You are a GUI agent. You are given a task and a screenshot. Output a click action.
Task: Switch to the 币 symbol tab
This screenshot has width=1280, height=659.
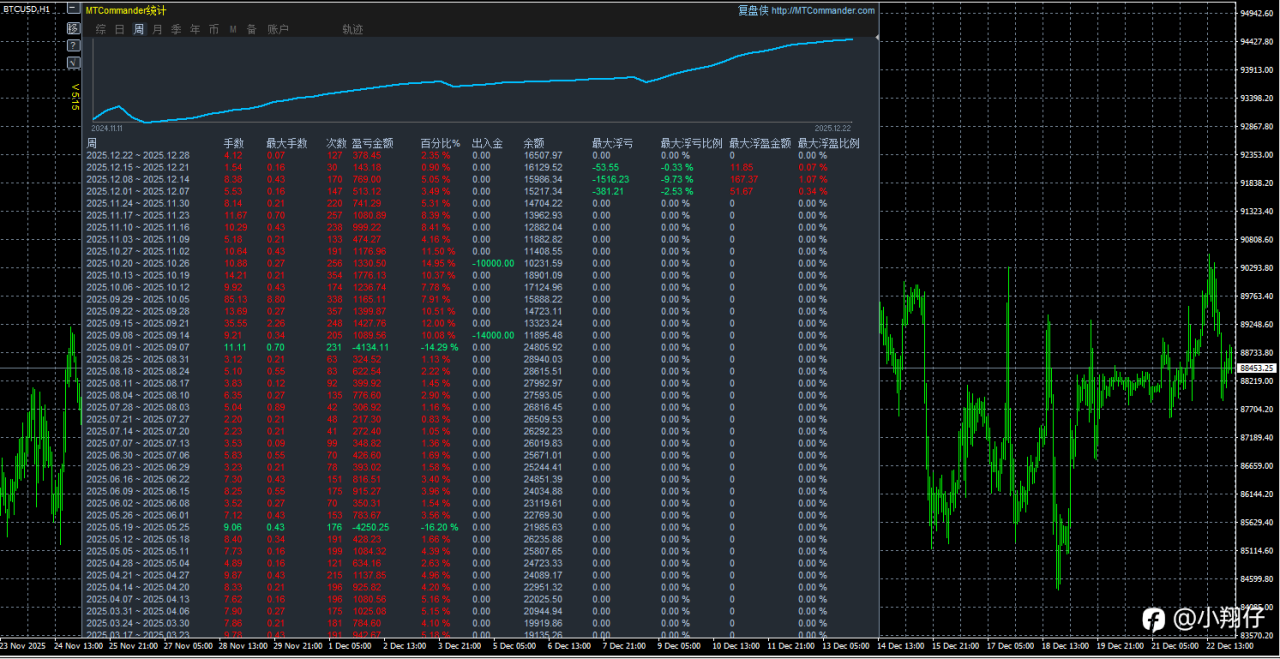(214, 30)
